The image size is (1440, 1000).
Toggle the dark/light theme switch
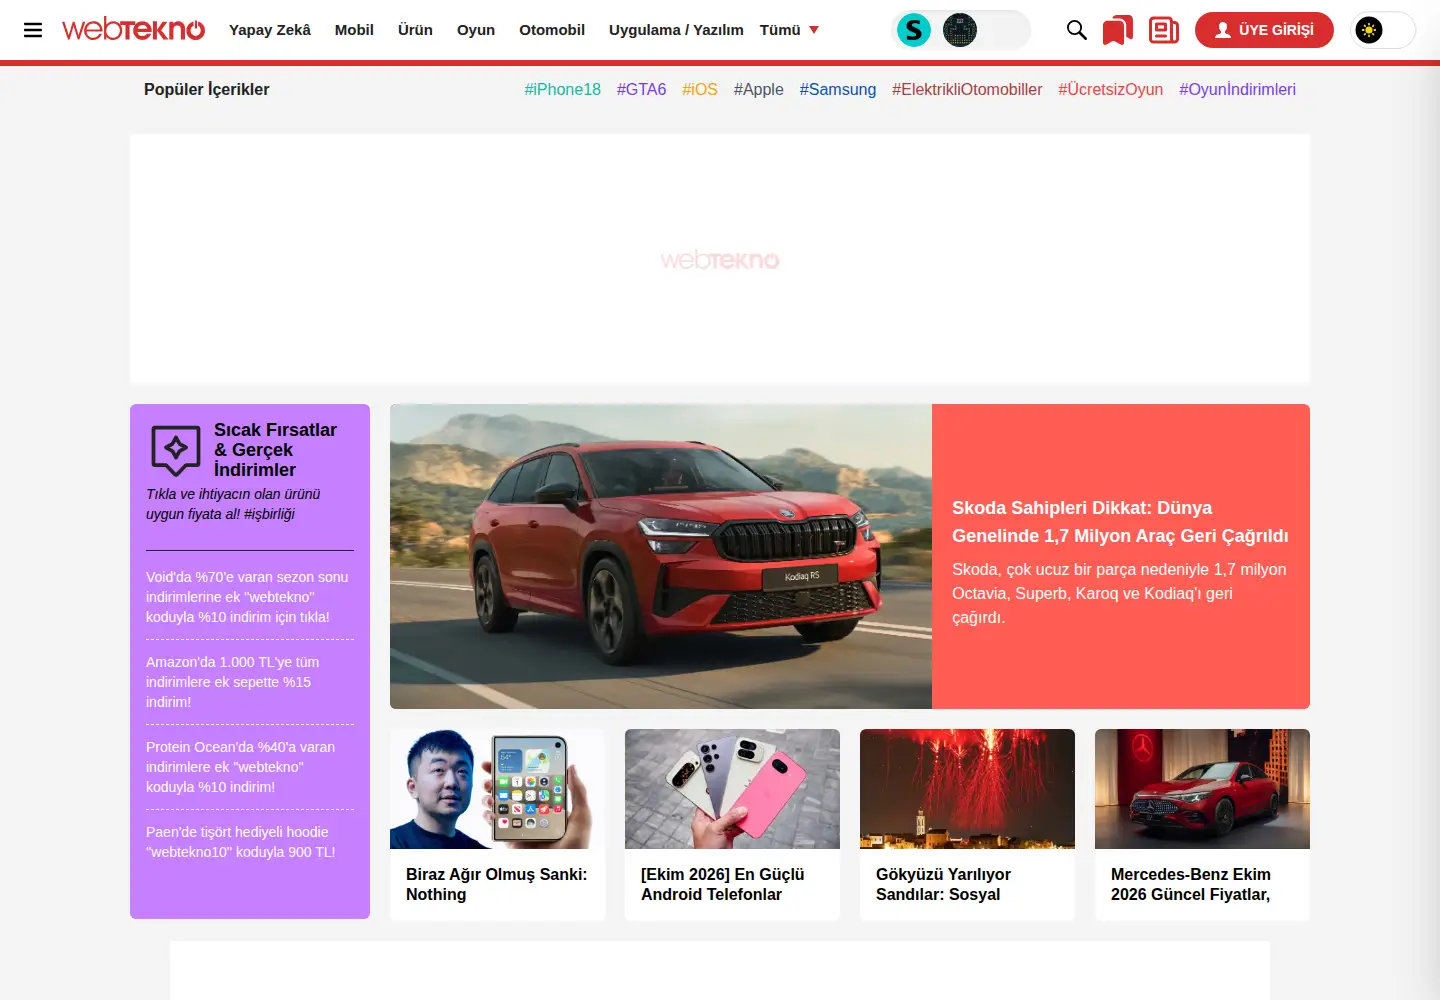1383,30
